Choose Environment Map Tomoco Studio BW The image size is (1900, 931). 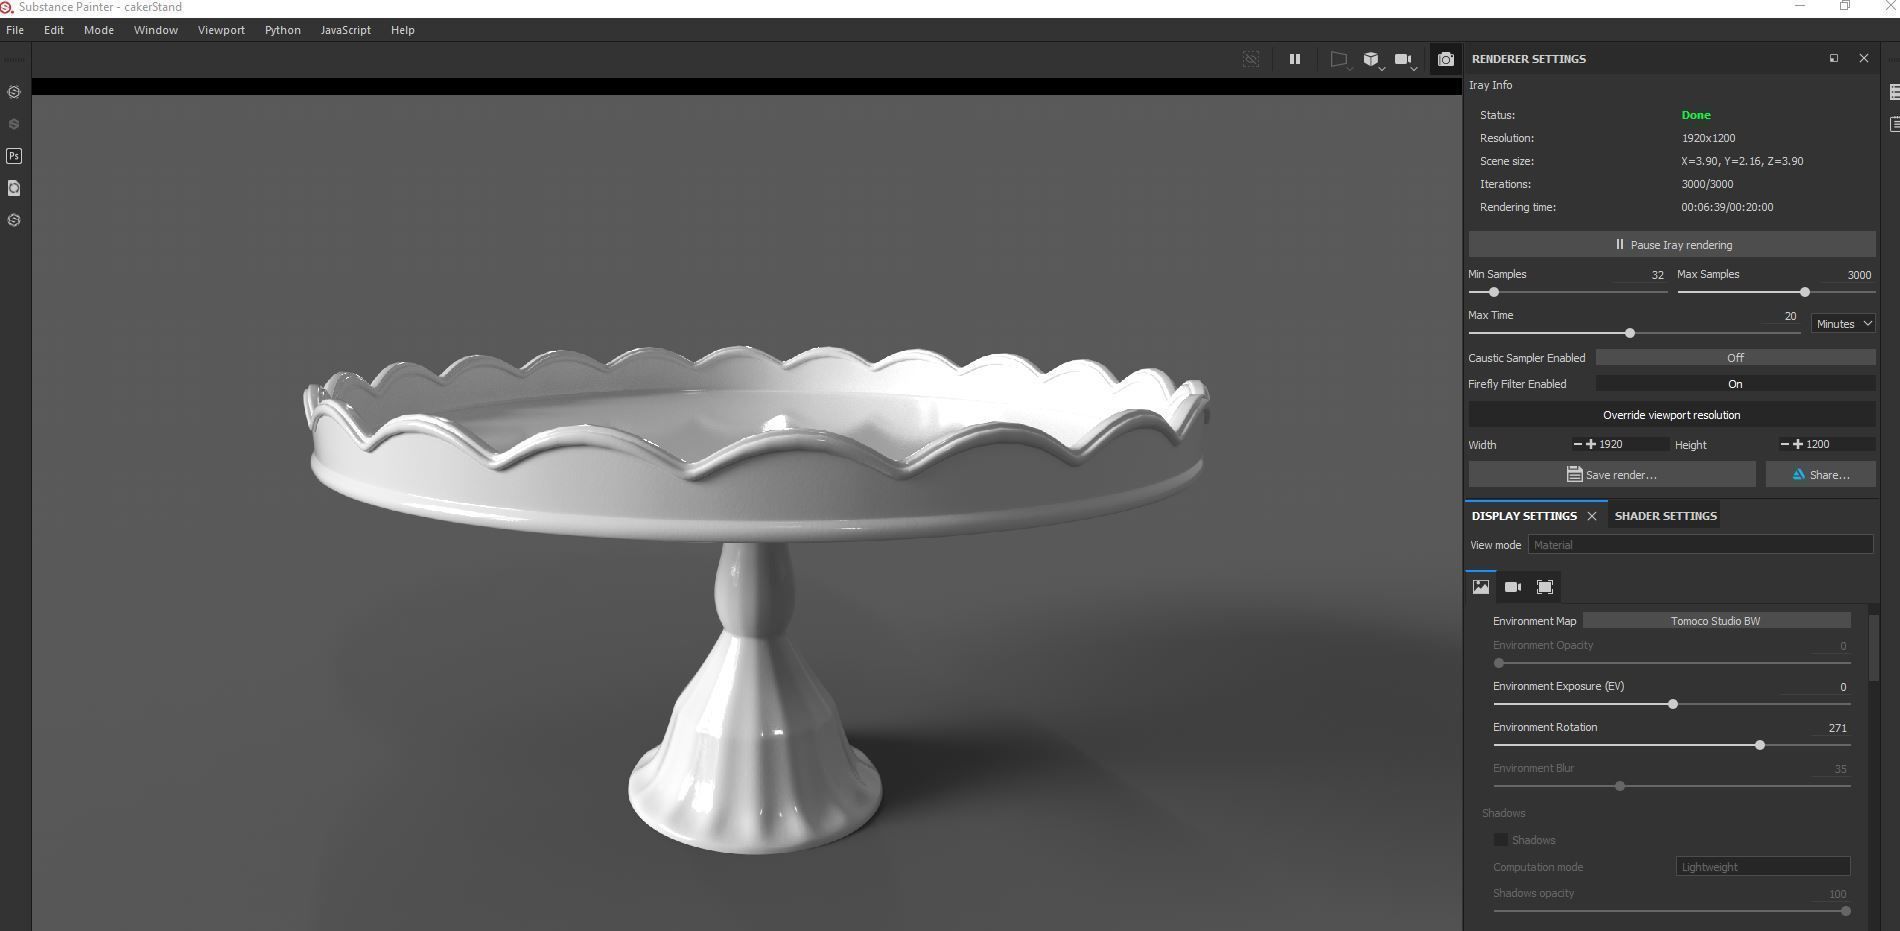point(1716,621)
